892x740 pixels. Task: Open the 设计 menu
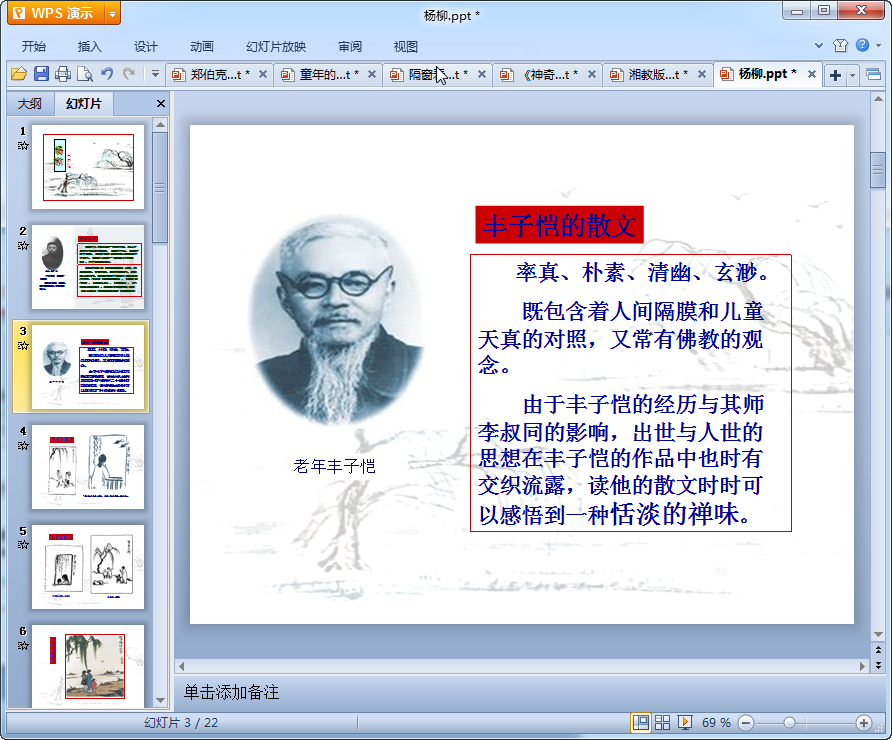146,47
